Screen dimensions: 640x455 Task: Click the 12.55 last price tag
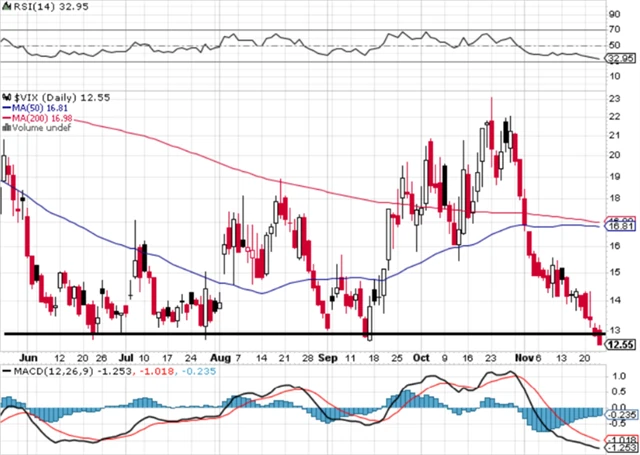622,345
